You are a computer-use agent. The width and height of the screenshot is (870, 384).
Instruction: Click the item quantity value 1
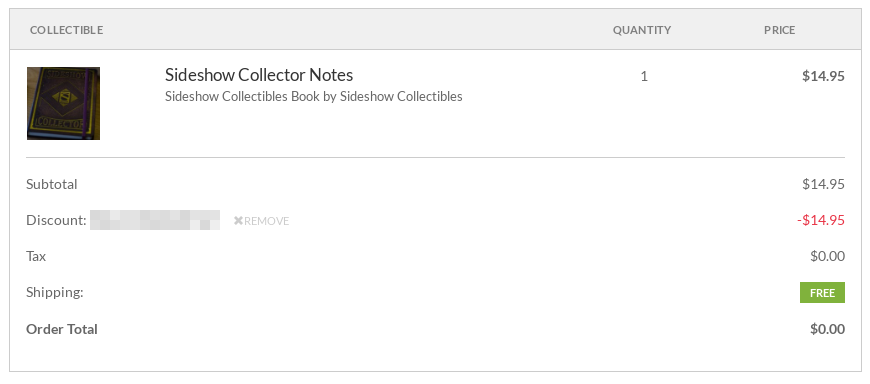click(644, 76)
